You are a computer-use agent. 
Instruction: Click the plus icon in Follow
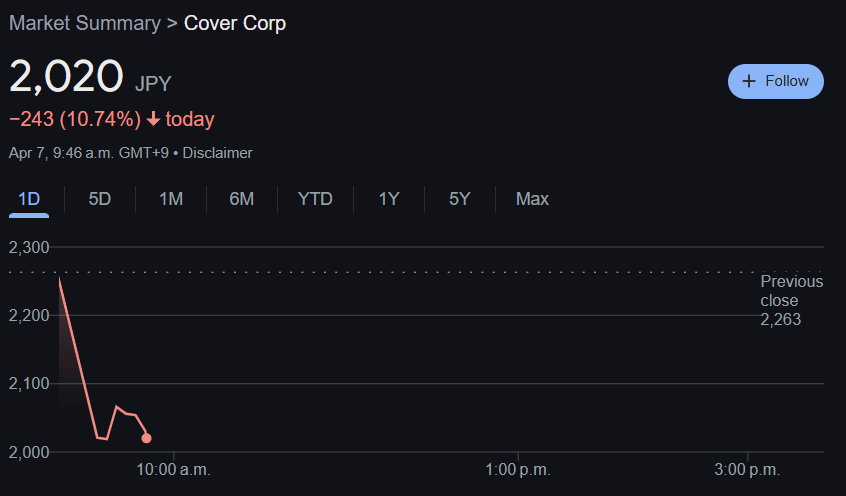tap(749, 81)
